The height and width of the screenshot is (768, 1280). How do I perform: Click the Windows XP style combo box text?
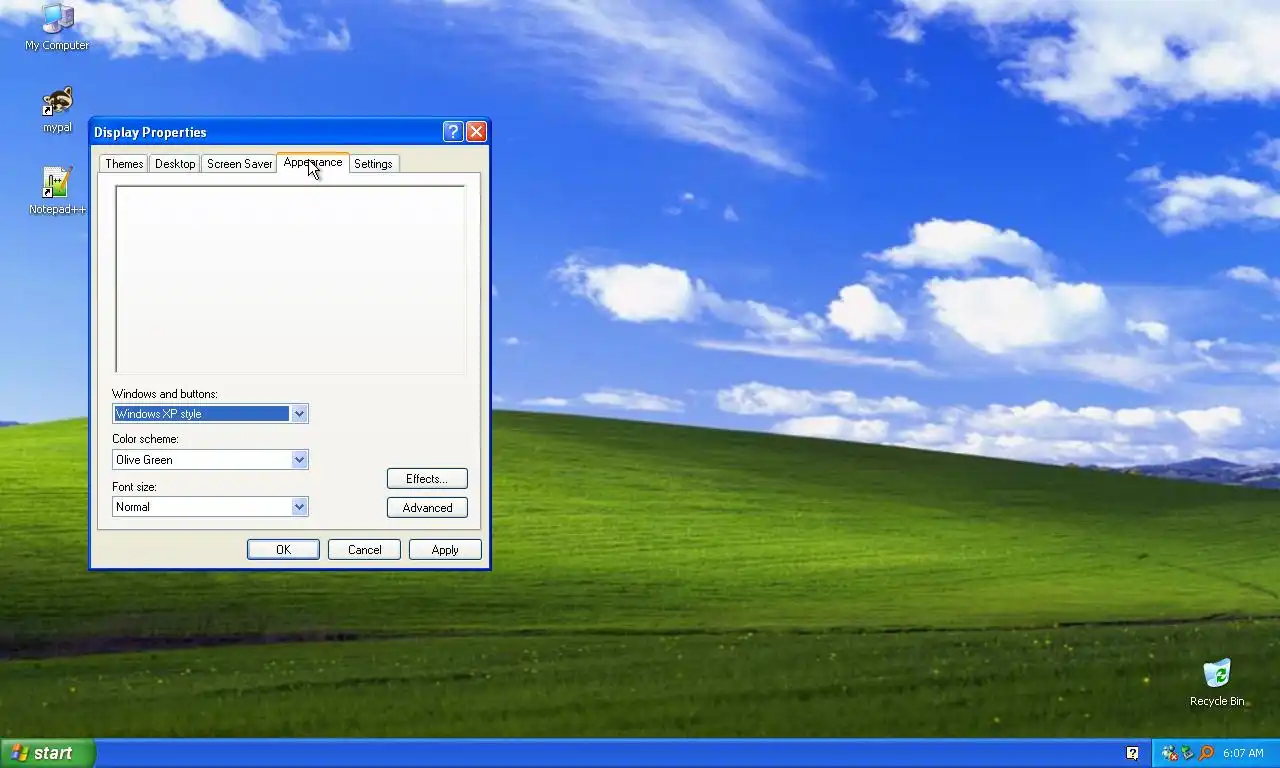point(201,414)
